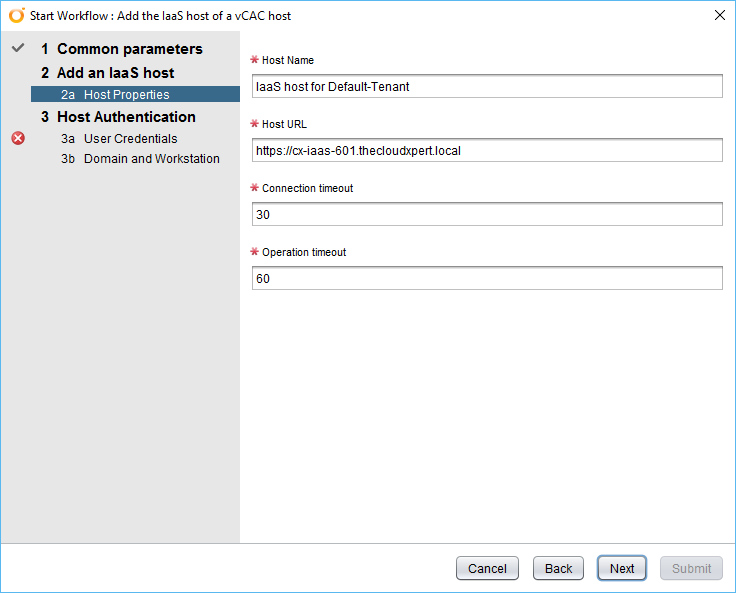Viewport: 736px width, 593px height.
Task: Click the red asterisk next to Host Name
Action: (255, 61)
